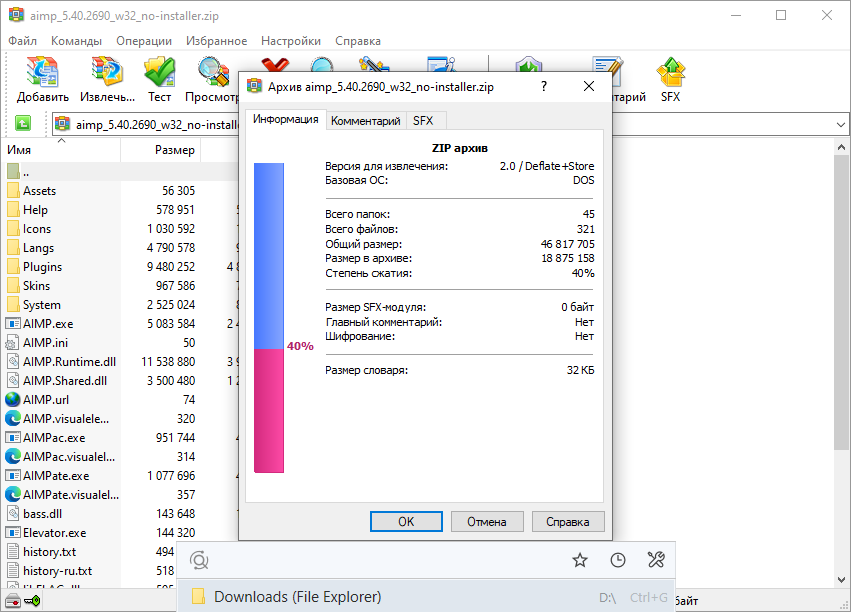The height and width of the screenshot is (612, 851).
Task: Select the System folder
Action: pos(42,304)
